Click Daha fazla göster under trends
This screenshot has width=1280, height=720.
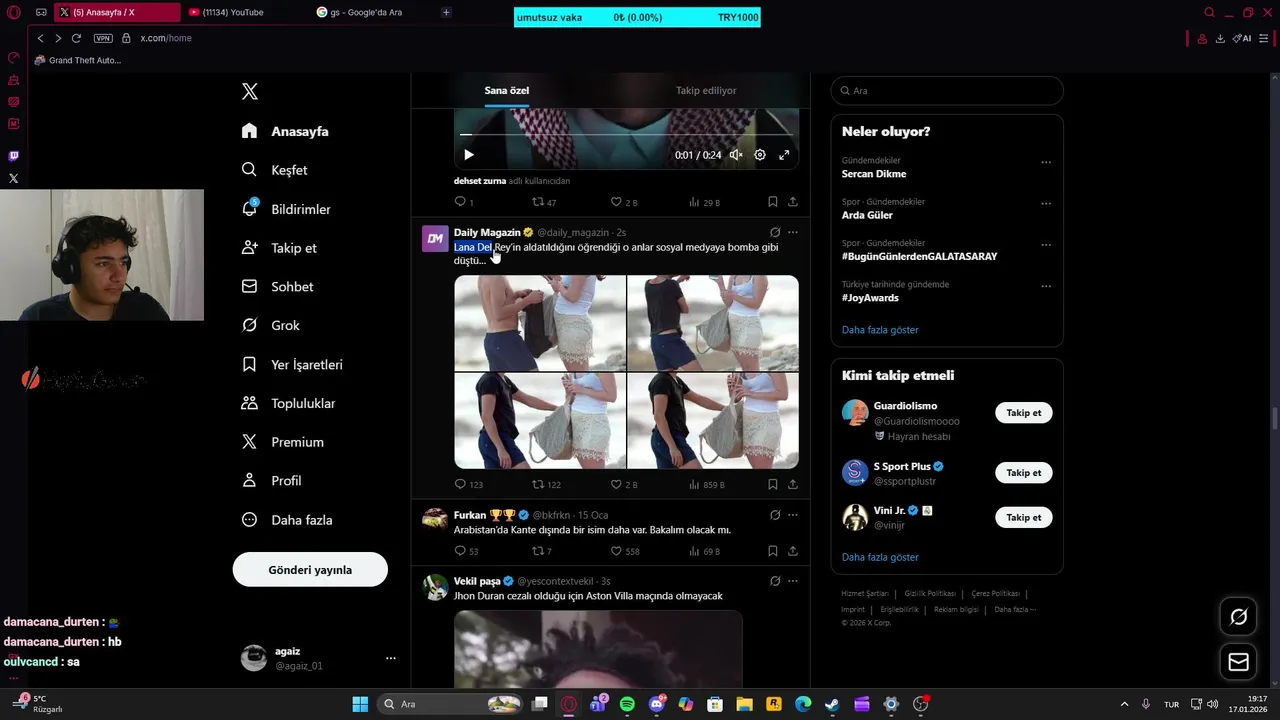[x=880, y=330]
